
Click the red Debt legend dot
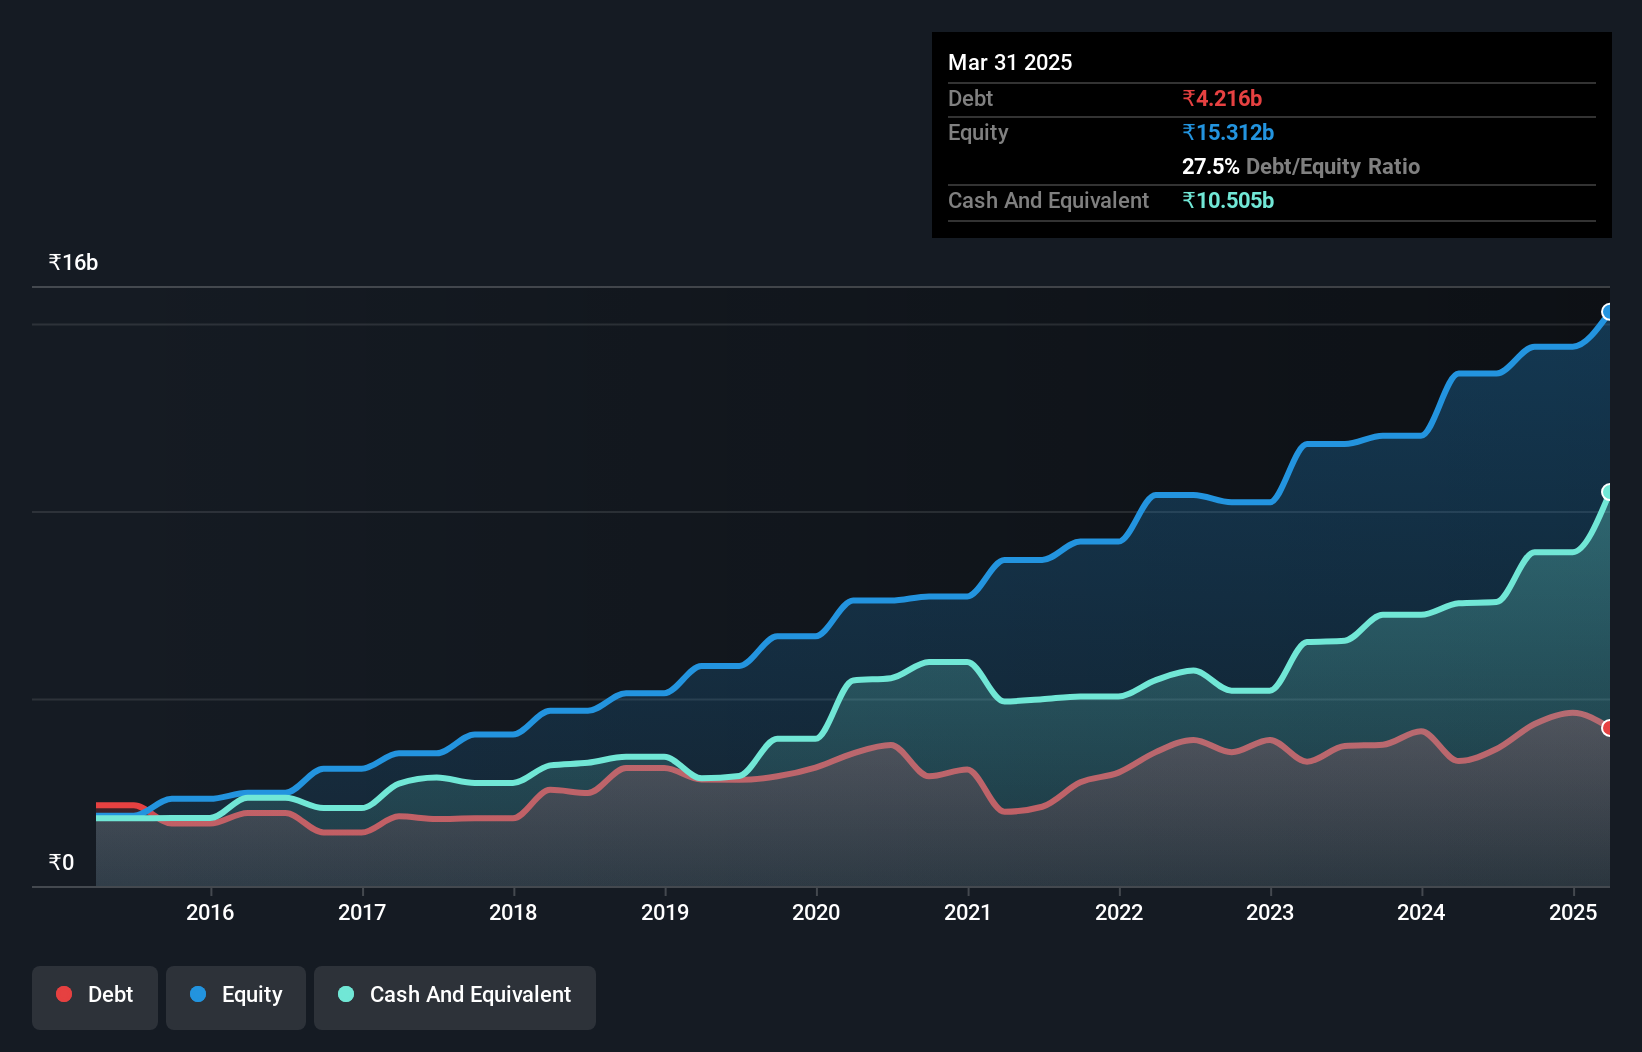64,994
